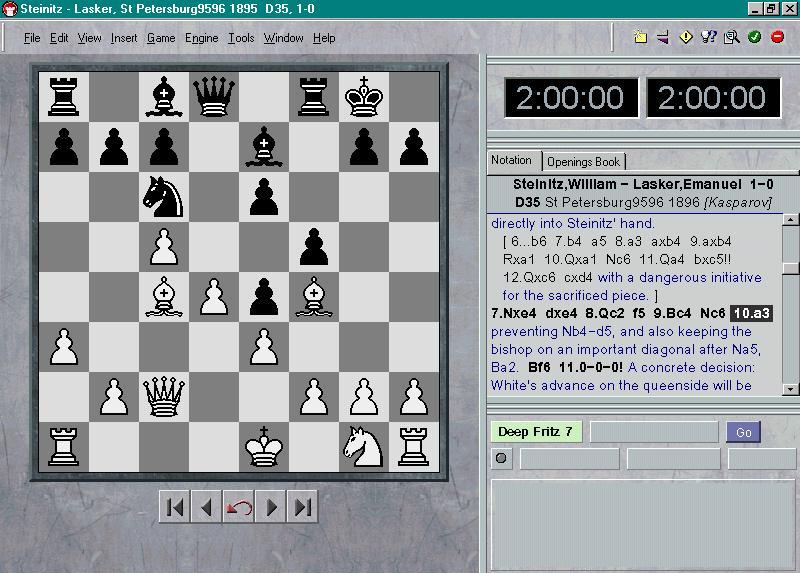Open the Game menu
The image size is (800, 573).
pos(161,38)
